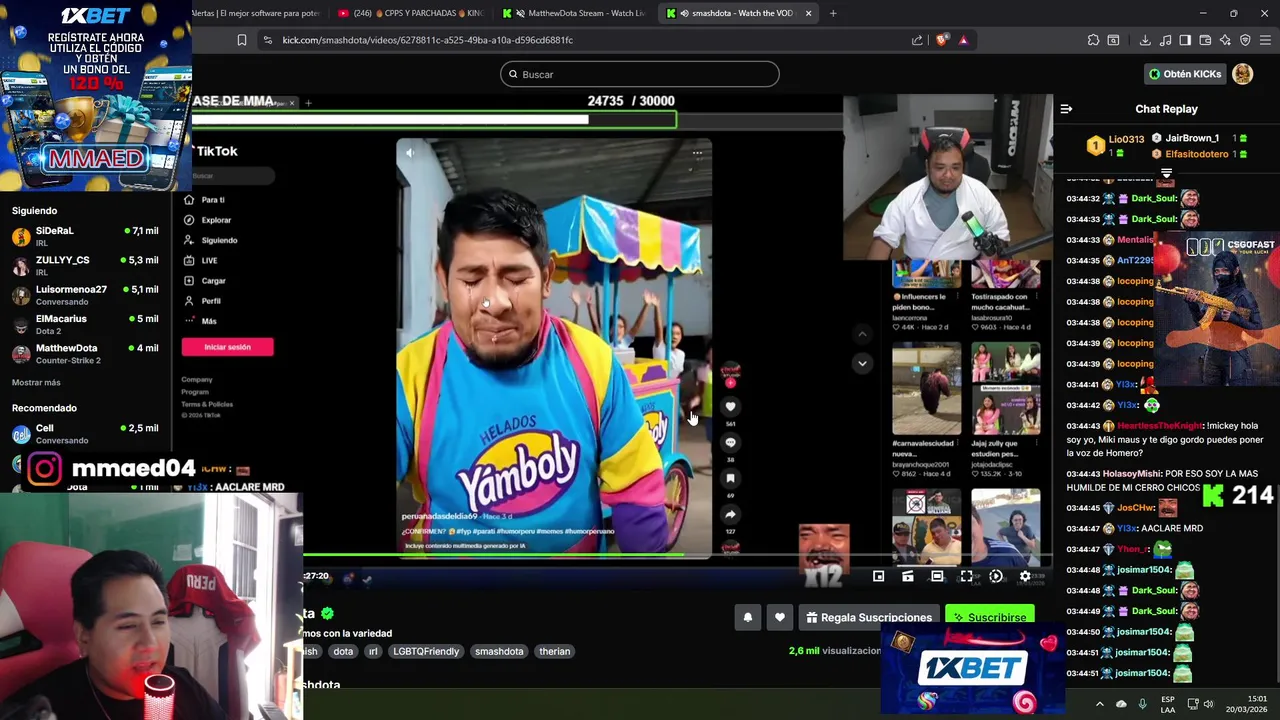
Task: Expand the list with Mostrar más
Action: pyautogui.click(x=36, y=382)
